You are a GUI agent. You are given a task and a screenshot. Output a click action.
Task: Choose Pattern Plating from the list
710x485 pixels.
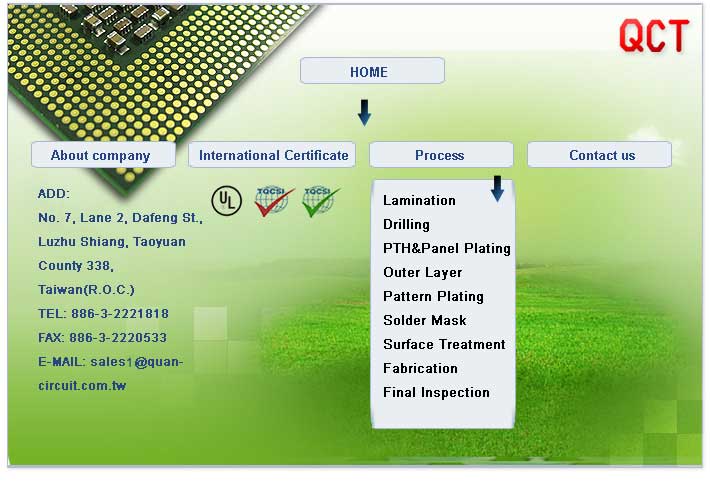coord(433,297)
